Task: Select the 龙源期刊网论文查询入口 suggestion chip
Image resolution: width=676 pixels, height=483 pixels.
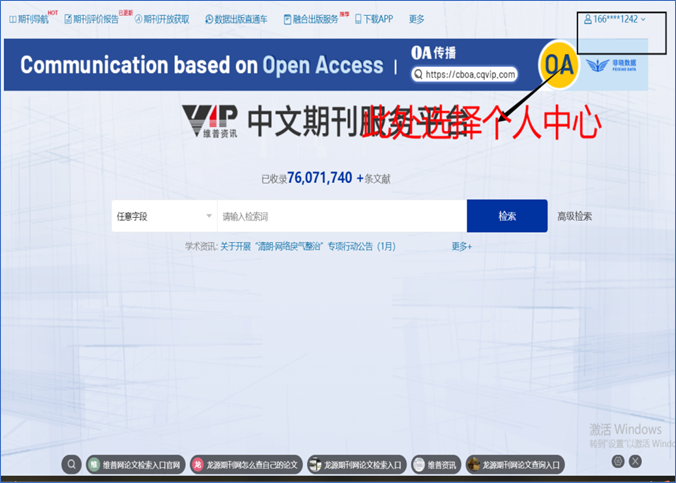Action: 515,465
